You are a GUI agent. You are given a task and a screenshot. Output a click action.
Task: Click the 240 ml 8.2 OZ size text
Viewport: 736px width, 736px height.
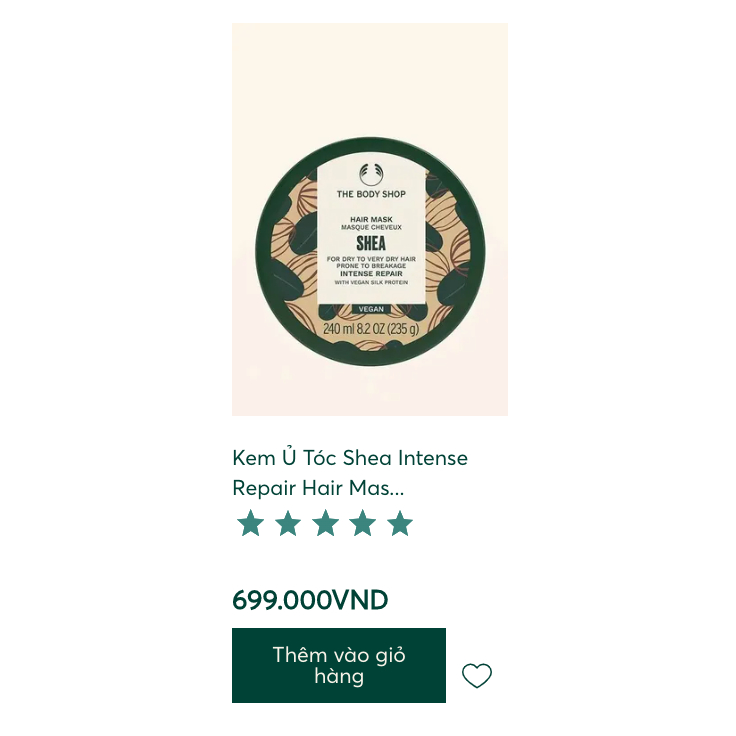pos(371,329)
